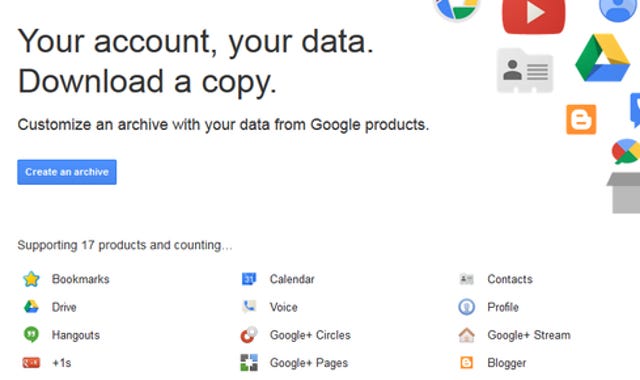Select the orange Blogger icon in list

click(x=467, y=362)
